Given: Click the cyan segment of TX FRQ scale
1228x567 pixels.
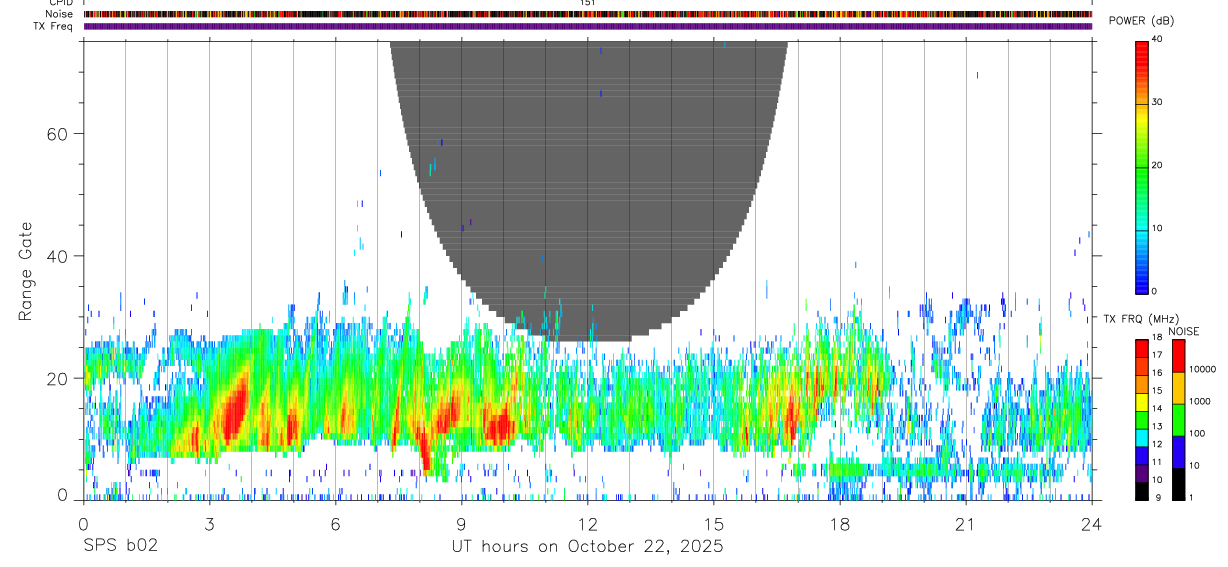Looking at the screenshot, I should 1142,438.
